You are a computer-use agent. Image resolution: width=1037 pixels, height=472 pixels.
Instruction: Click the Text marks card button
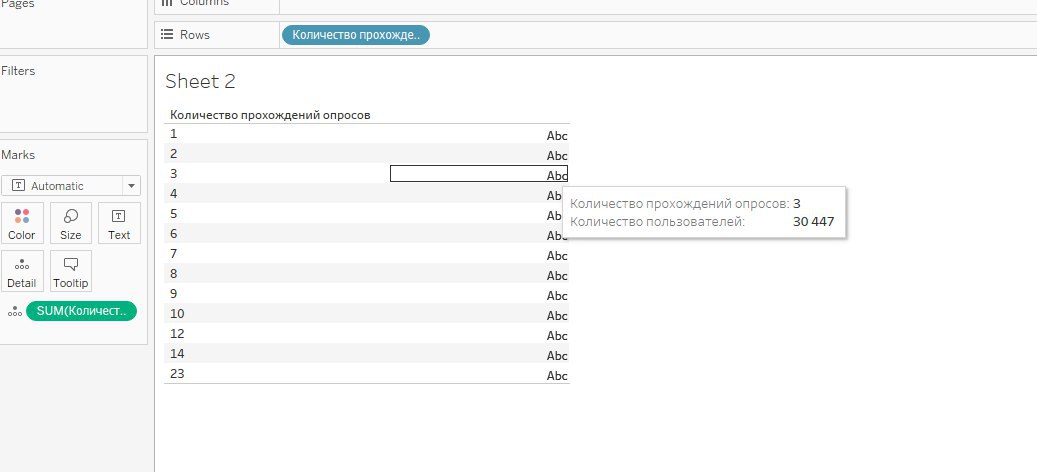119,223
